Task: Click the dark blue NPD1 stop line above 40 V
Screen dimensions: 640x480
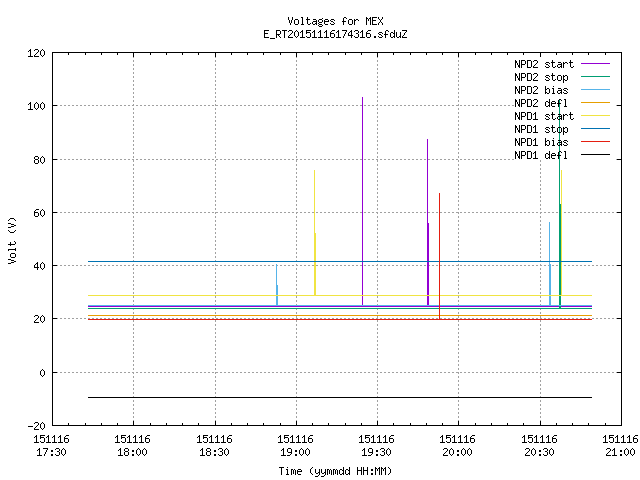Action: (340, 261)
